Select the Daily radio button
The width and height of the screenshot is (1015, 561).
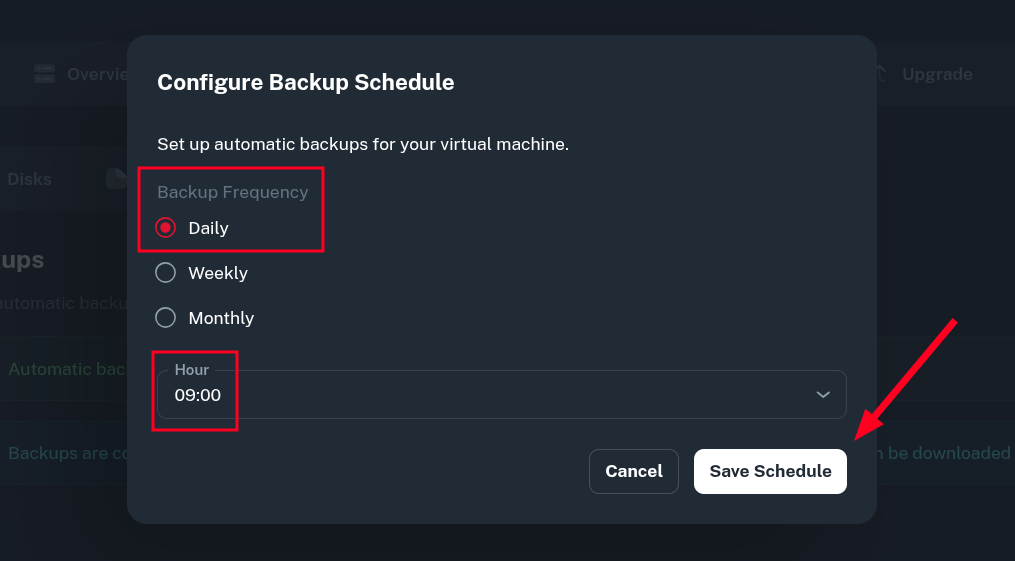166,228
